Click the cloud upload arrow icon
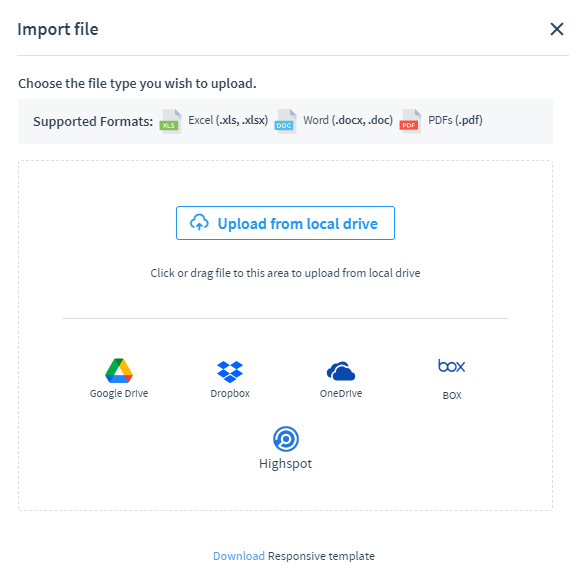 coord(199,223)
